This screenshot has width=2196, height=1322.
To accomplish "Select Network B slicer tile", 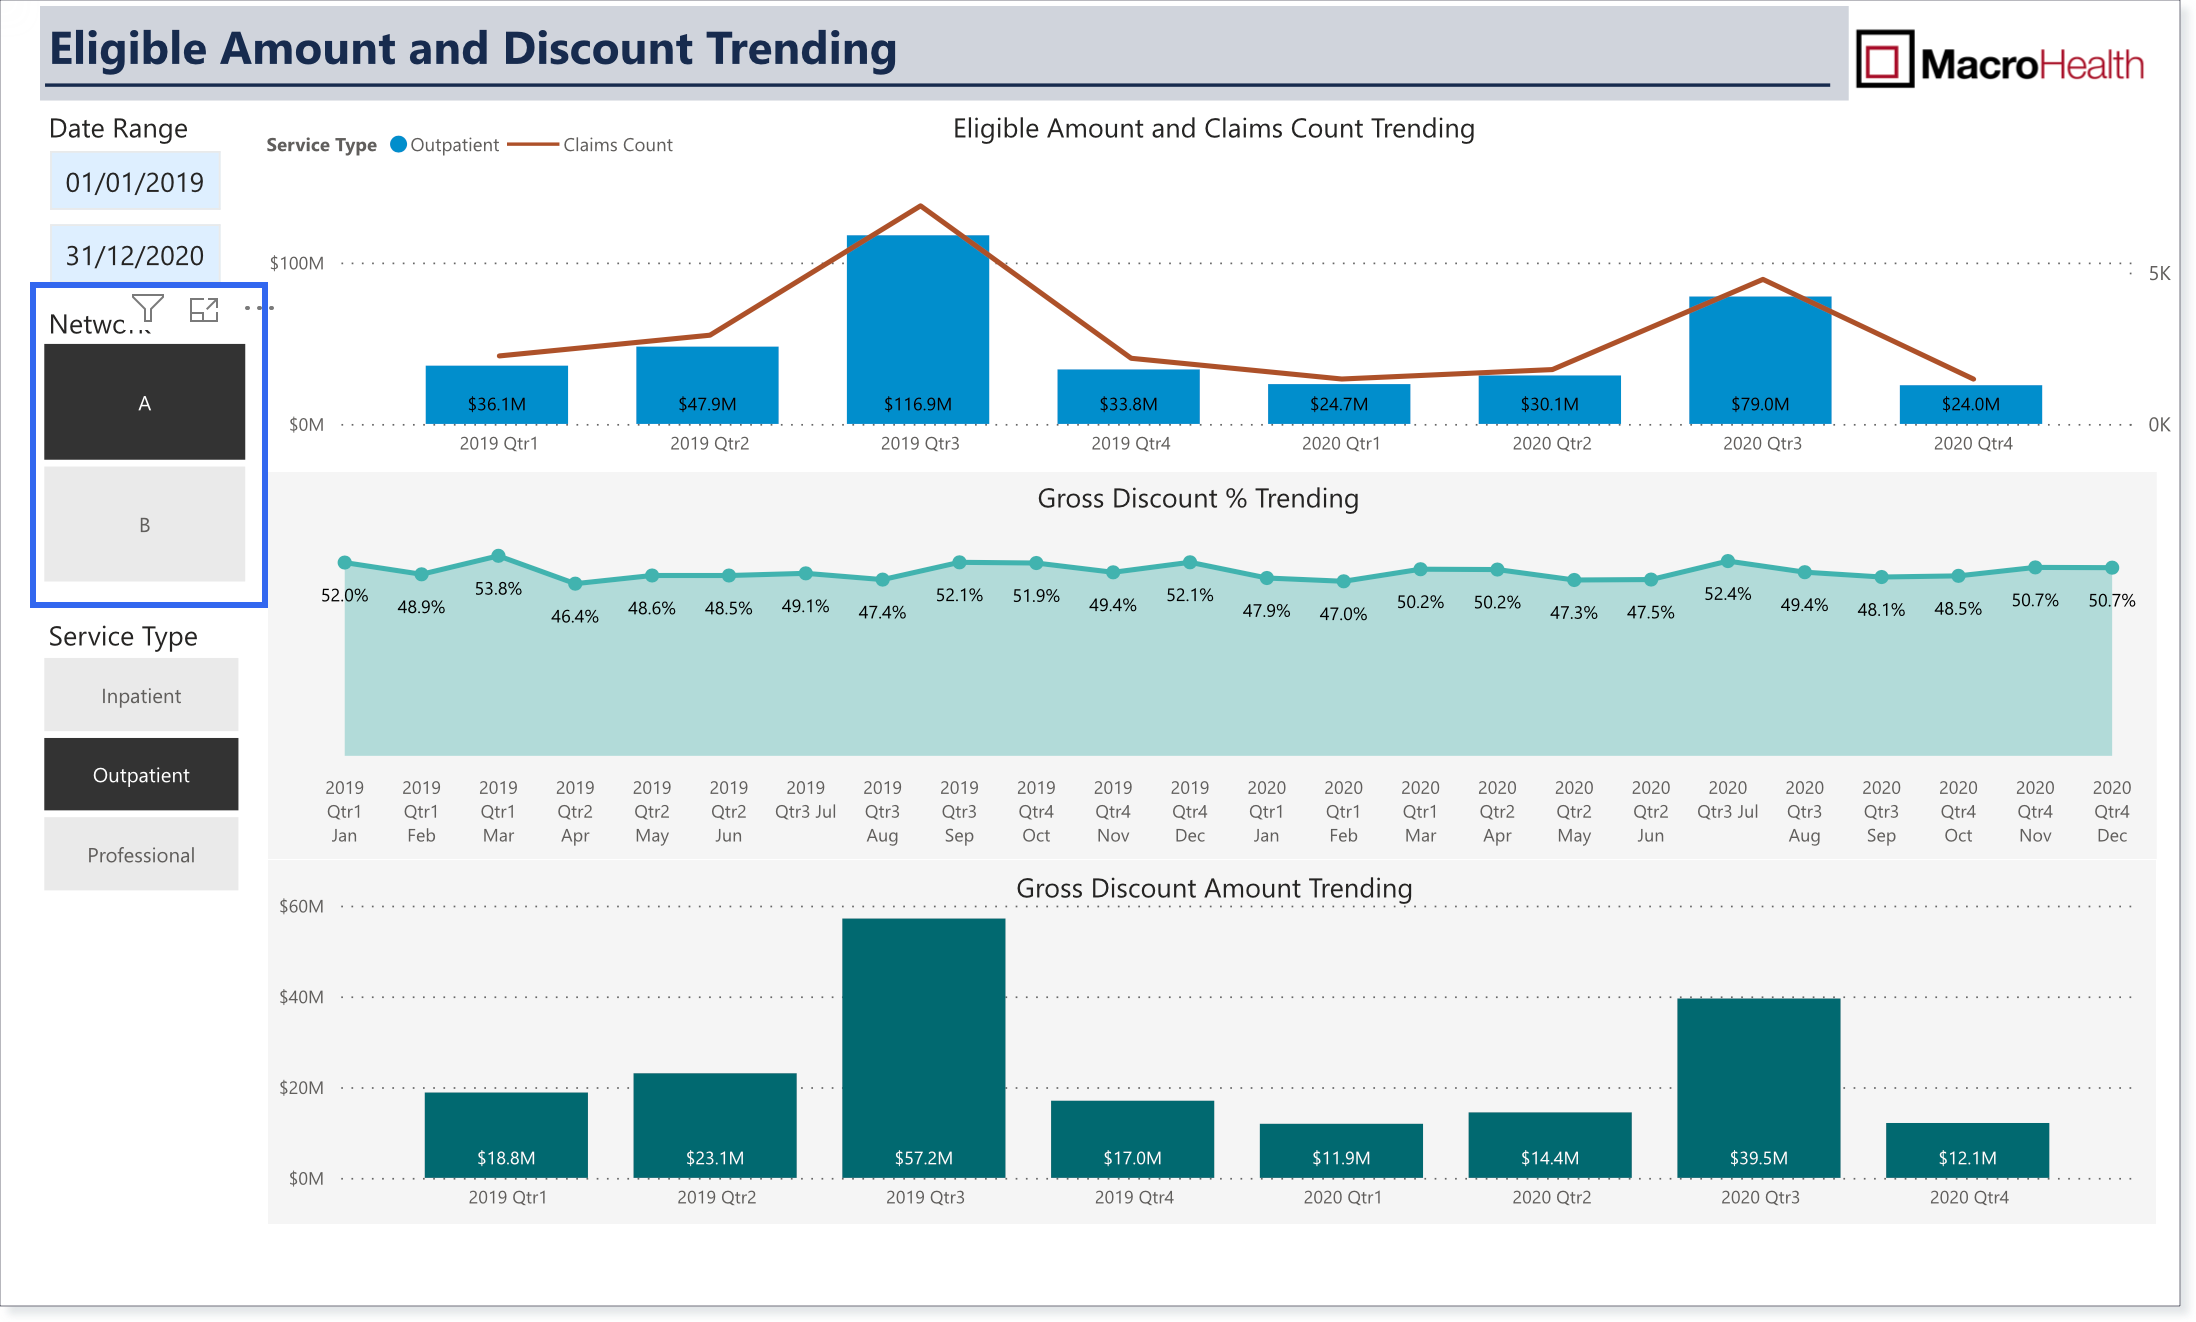I will click(x=144, y=524).
